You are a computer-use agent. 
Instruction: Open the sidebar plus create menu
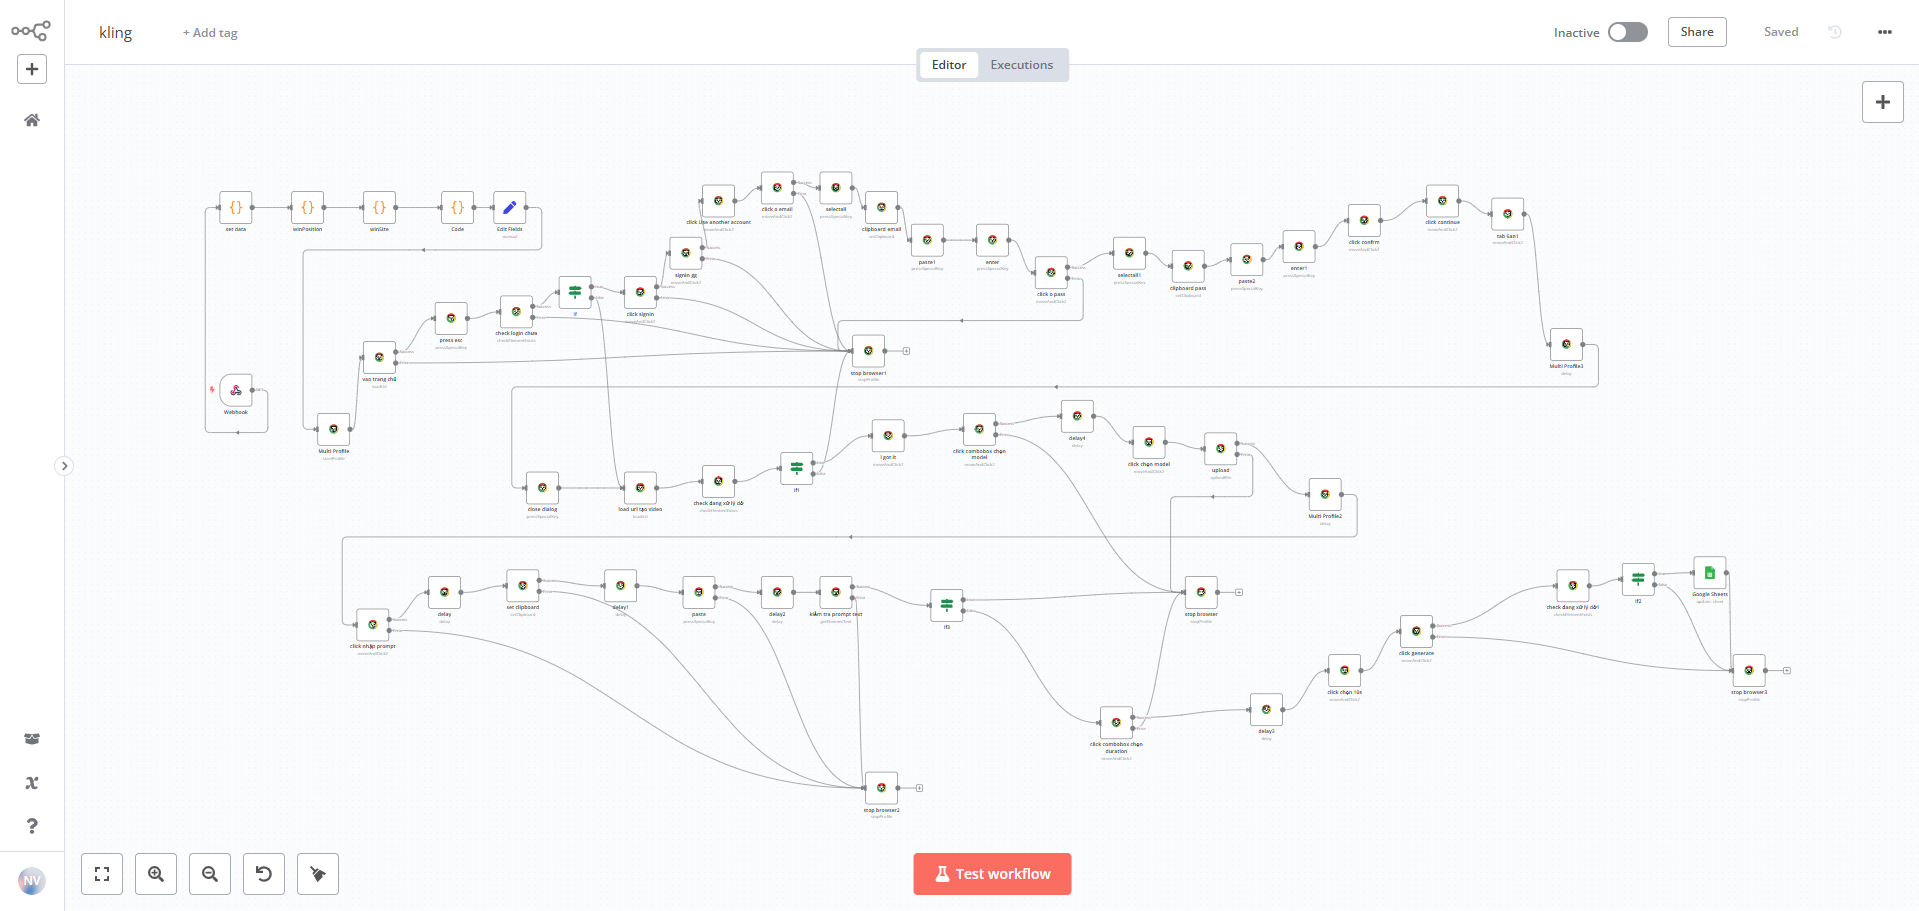(32, 69)
